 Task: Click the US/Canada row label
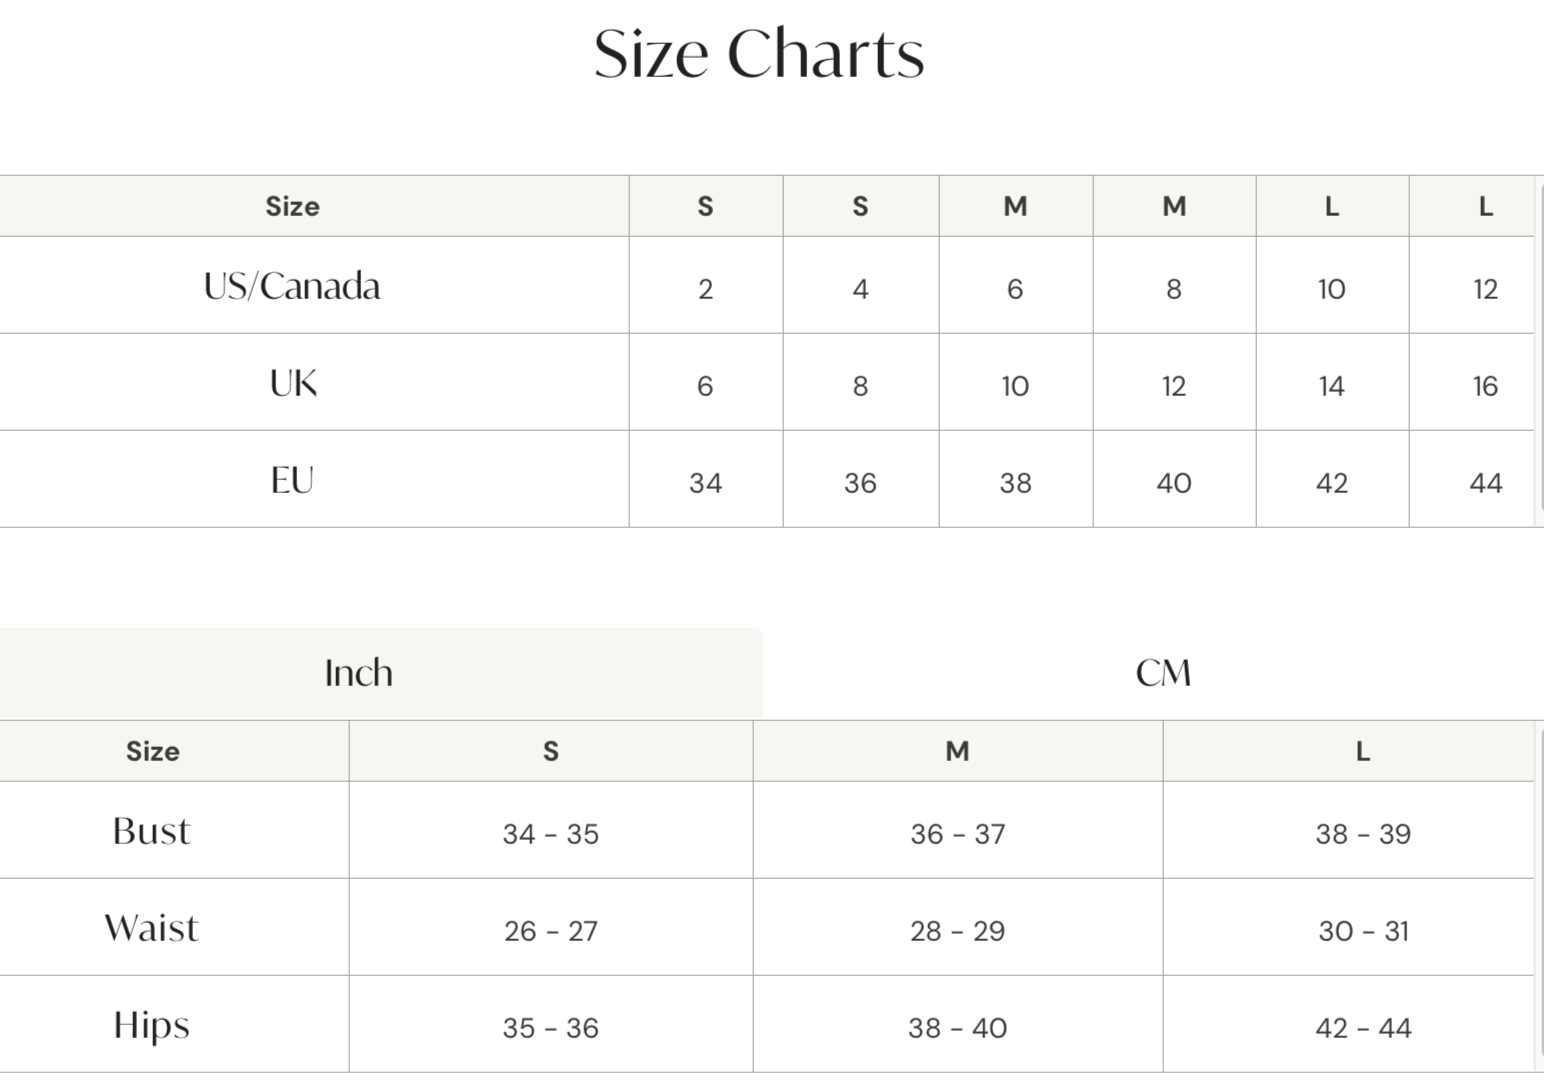click(292, 287)
